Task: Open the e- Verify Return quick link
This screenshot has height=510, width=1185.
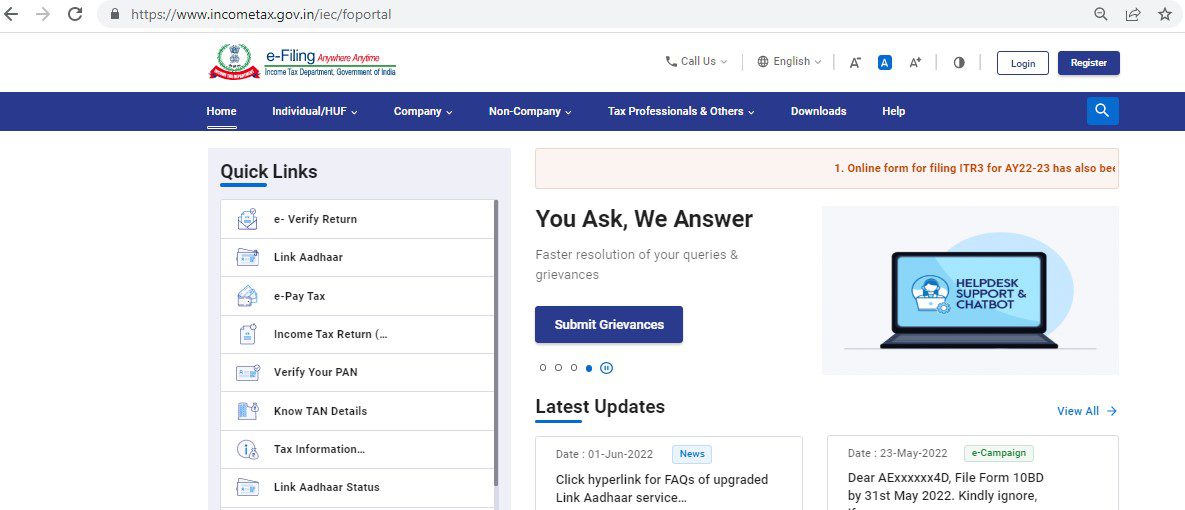Action: (x=357, y=219)
